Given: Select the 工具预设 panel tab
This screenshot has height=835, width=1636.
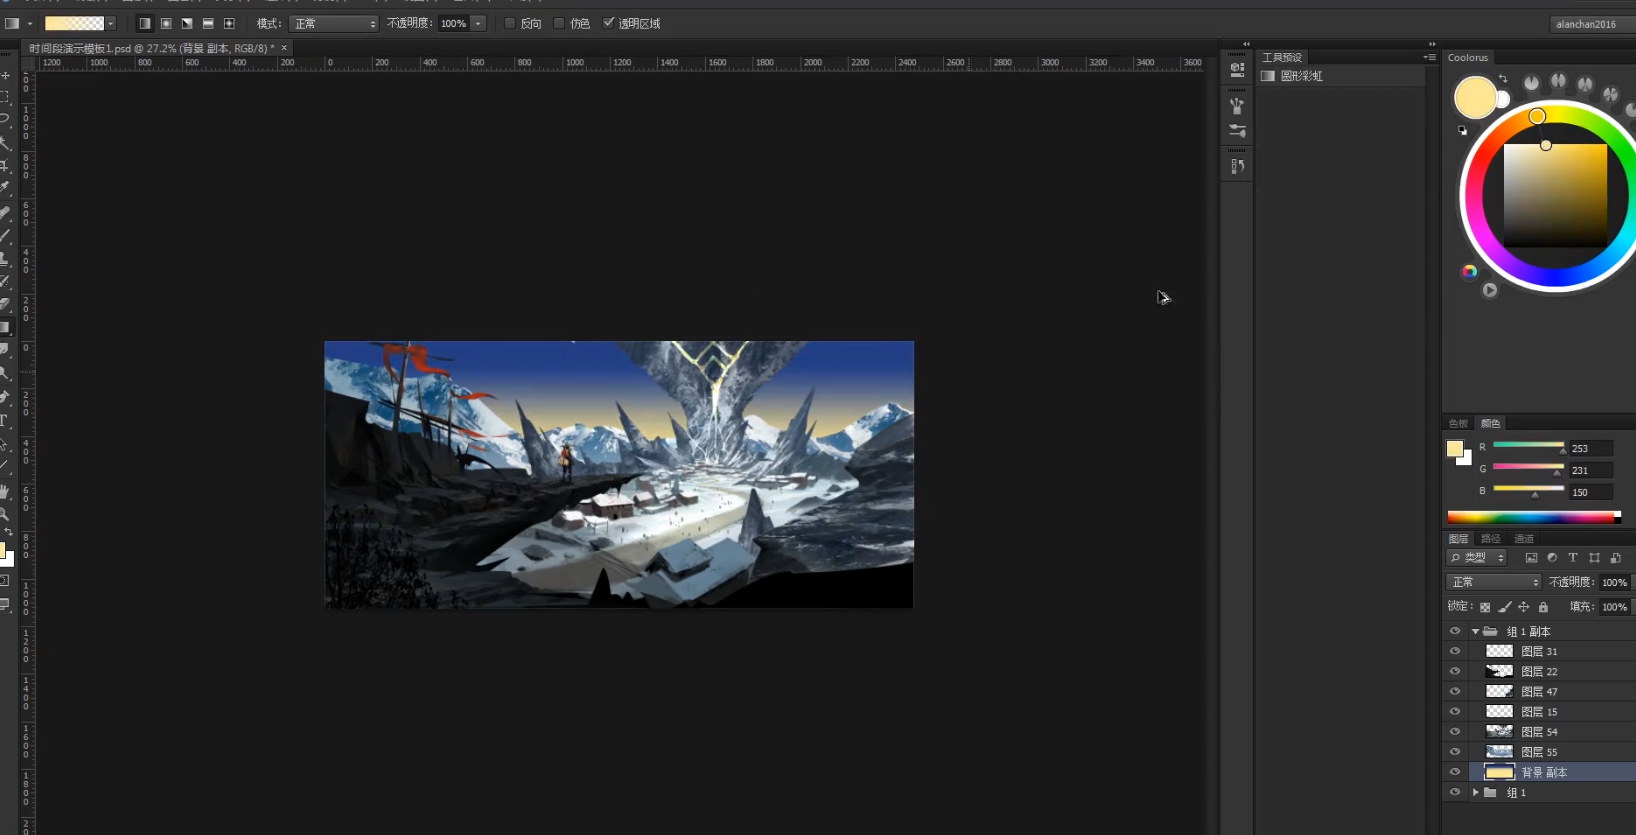Looking at the screenshot, I should coord(1282,58).
